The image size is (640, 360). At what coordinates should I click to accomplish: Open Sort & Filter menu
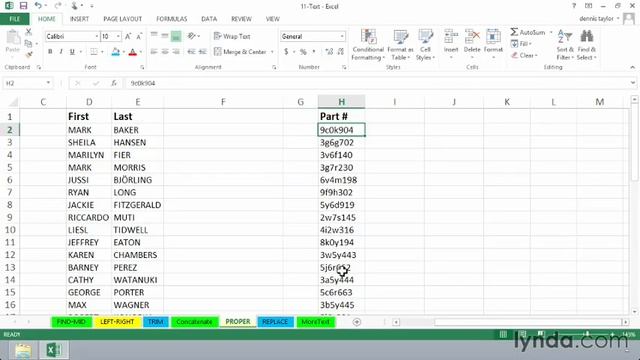pos(565,45)
